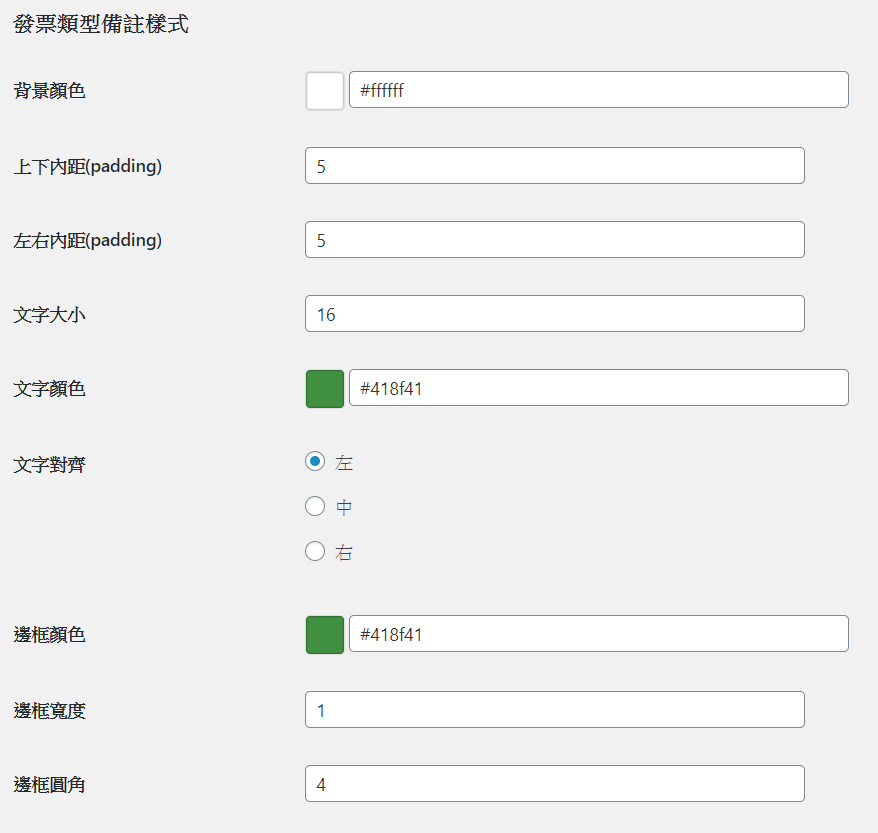Click the 發票類型備註樣式 section heading

(101, 24)
